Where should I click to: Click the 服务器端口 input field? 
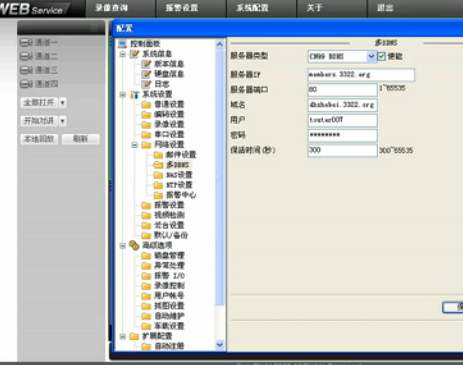(x=342, y=89)
